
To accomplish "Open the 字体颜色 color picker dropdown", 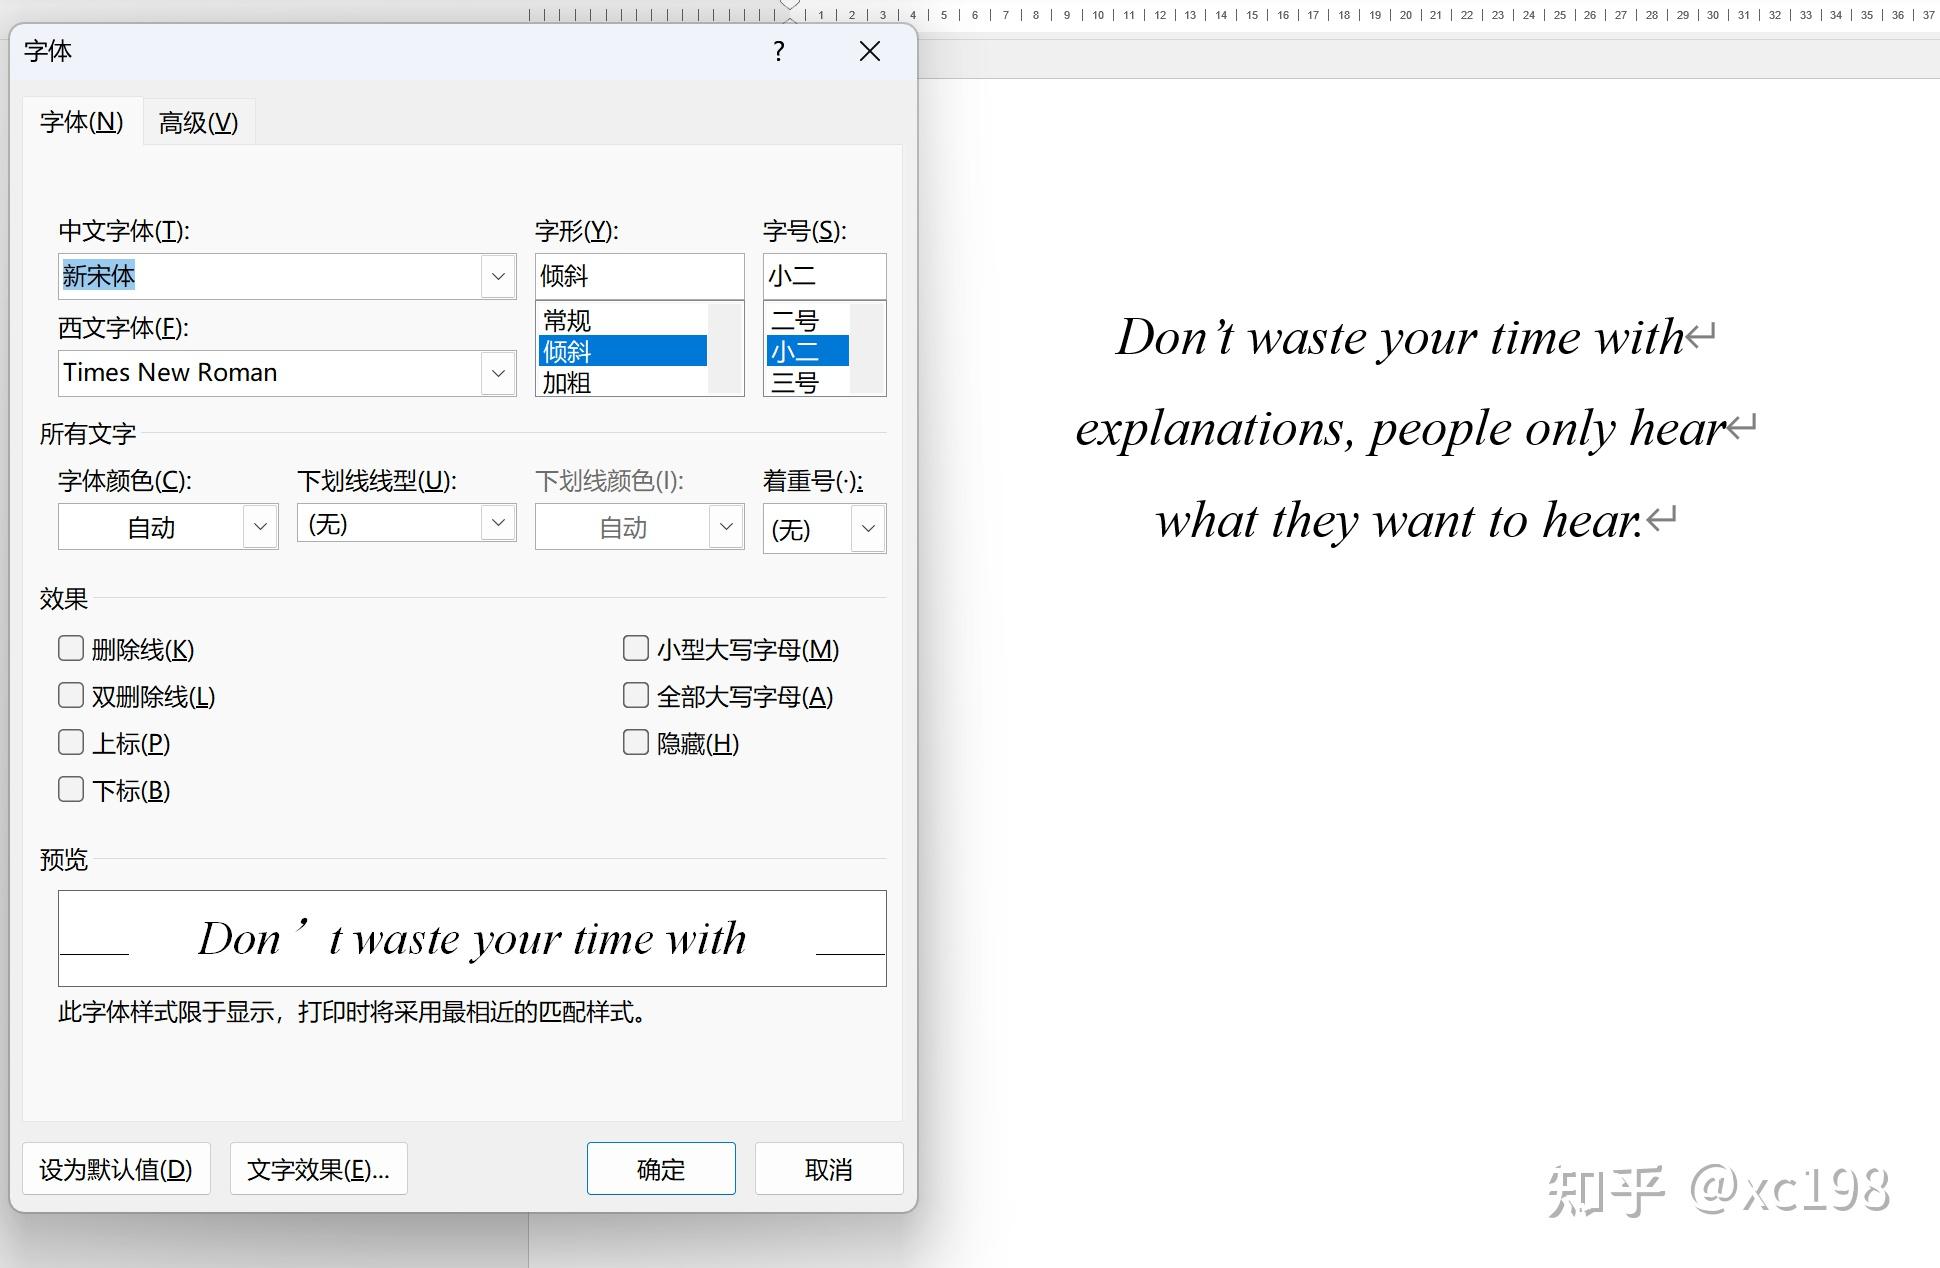I will point(260,527).
